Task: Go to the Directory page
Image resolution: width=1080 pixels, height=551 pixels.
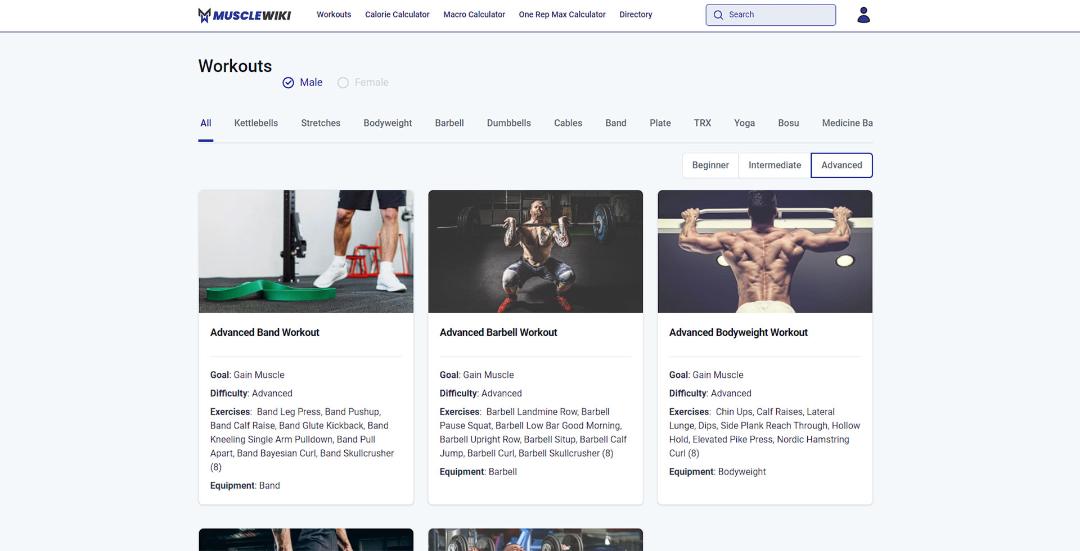Action: coord(635,14)
